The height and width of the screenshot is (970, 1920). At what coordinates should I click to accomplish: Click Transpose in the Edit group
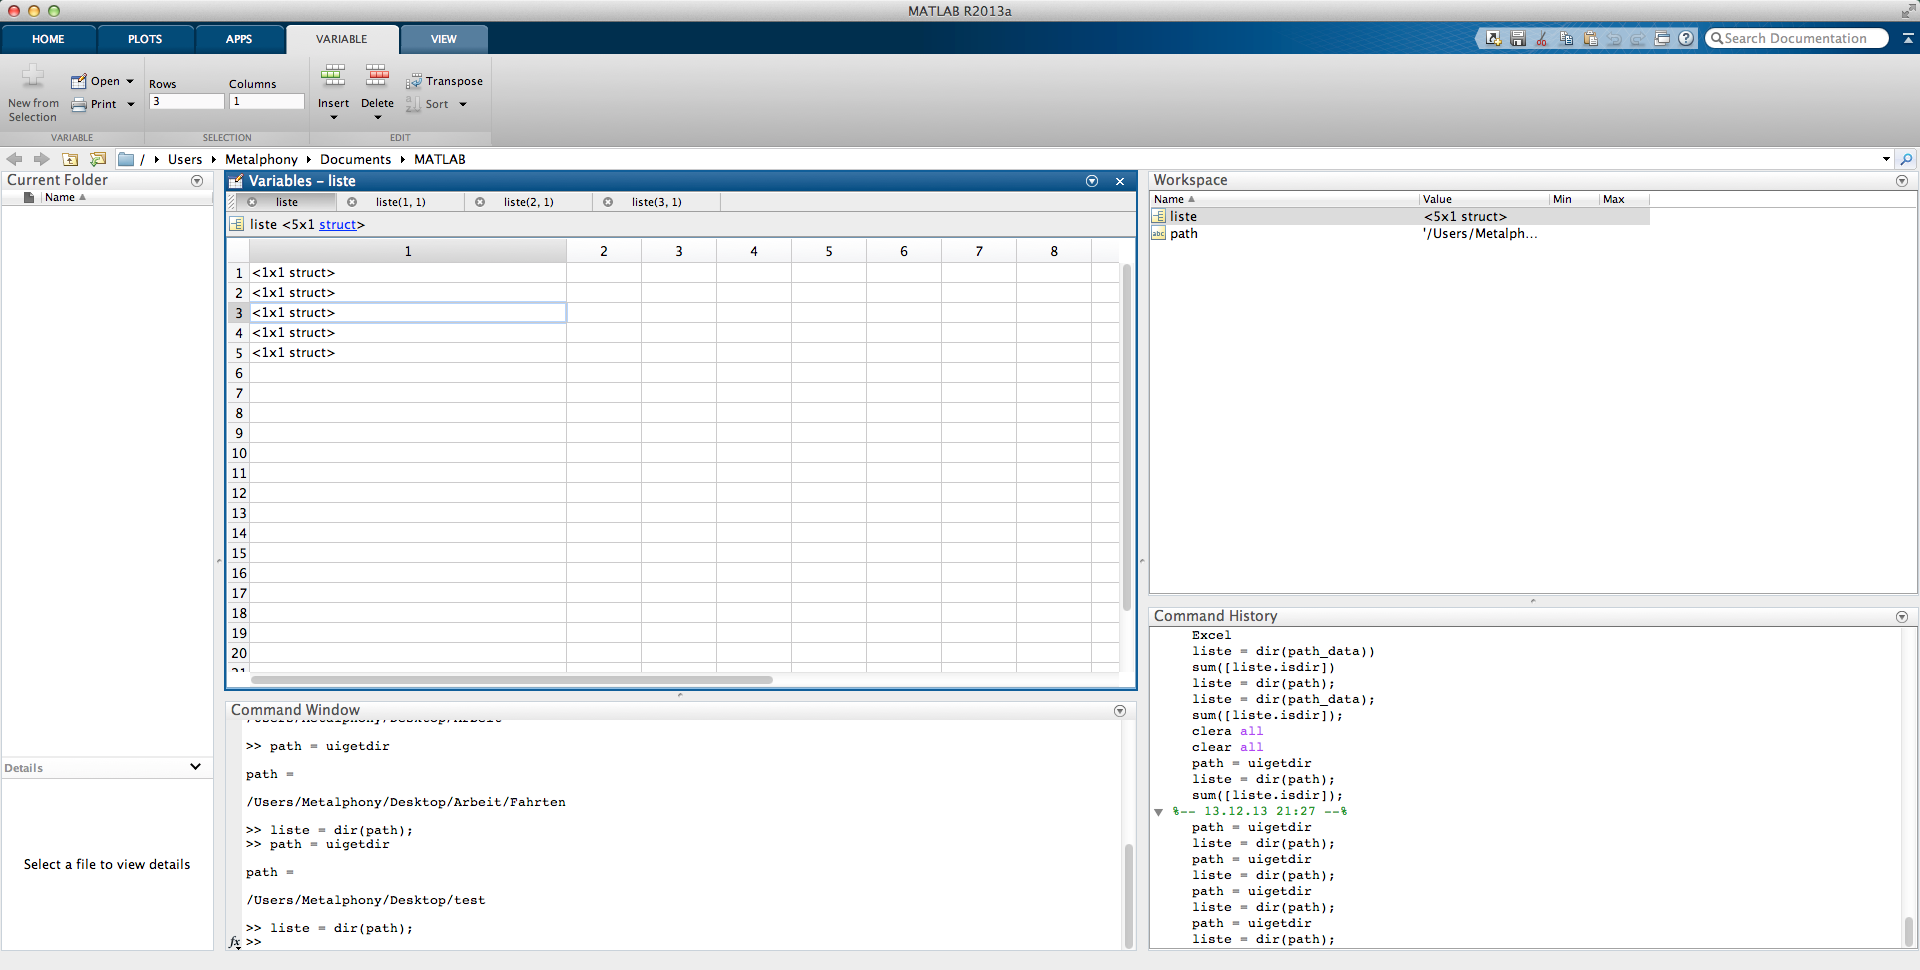tap(445, 81)
